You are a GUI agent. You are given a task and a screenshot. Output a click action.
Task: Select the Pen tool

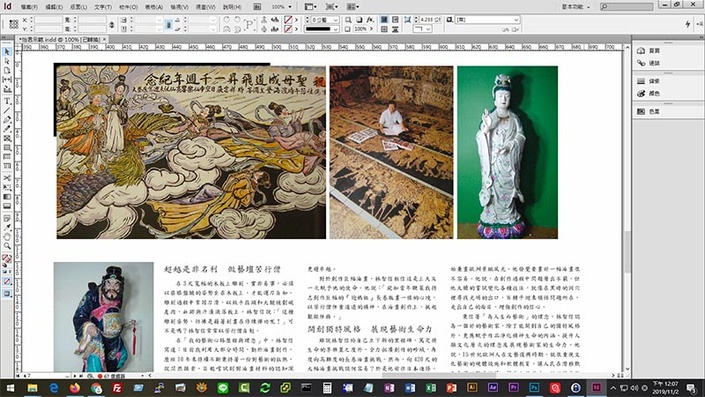(7, 120)
